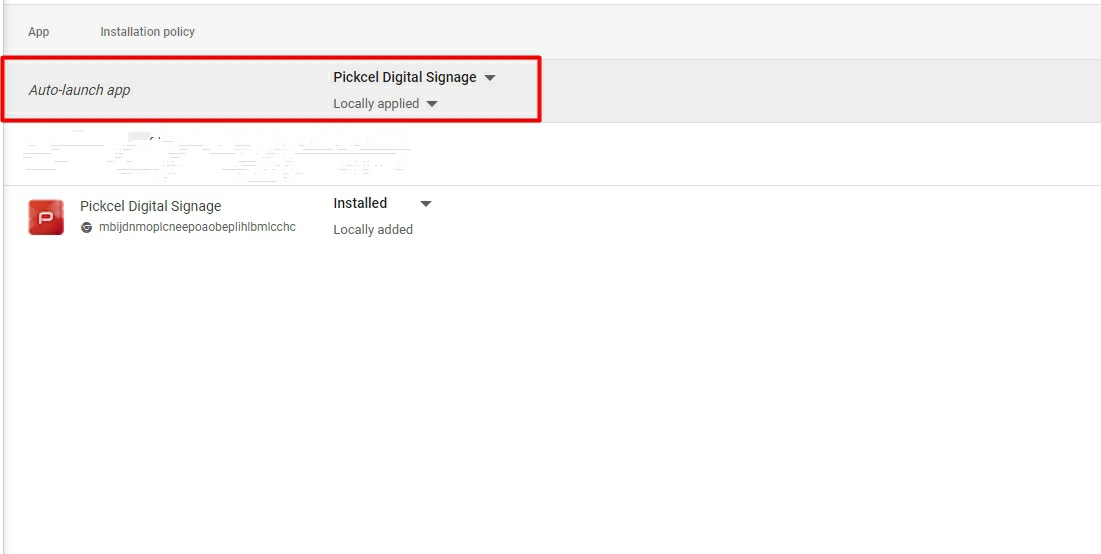Click the red Pickcel app icon
The image size is (1101, 554).
coord(46,217)
